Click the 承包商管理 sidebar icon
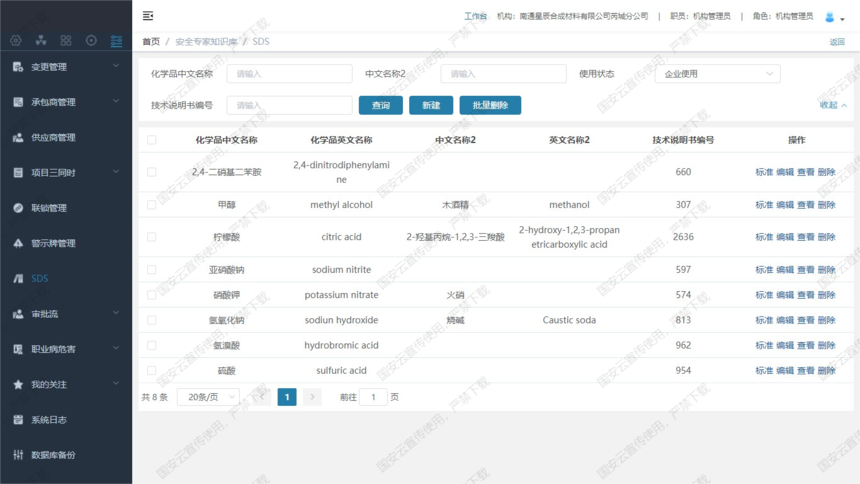The image size is (860, 484). tap(18, 102)
